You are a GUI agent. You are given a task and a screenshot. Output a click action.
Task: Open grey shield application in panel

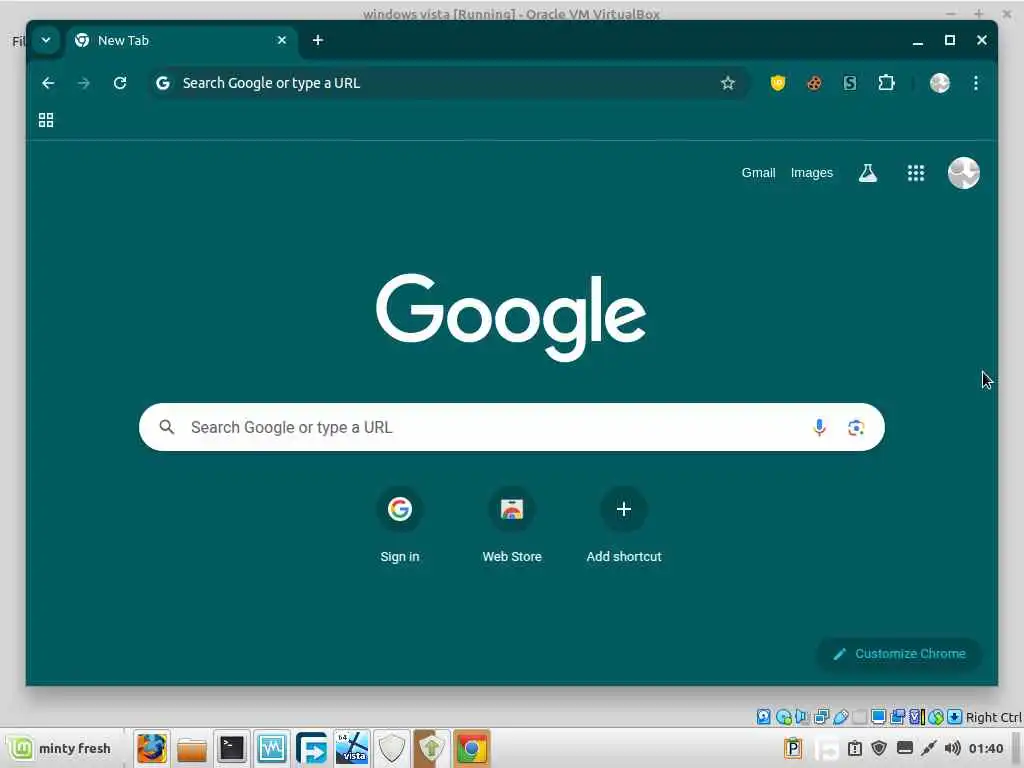[x=392, y=748]
